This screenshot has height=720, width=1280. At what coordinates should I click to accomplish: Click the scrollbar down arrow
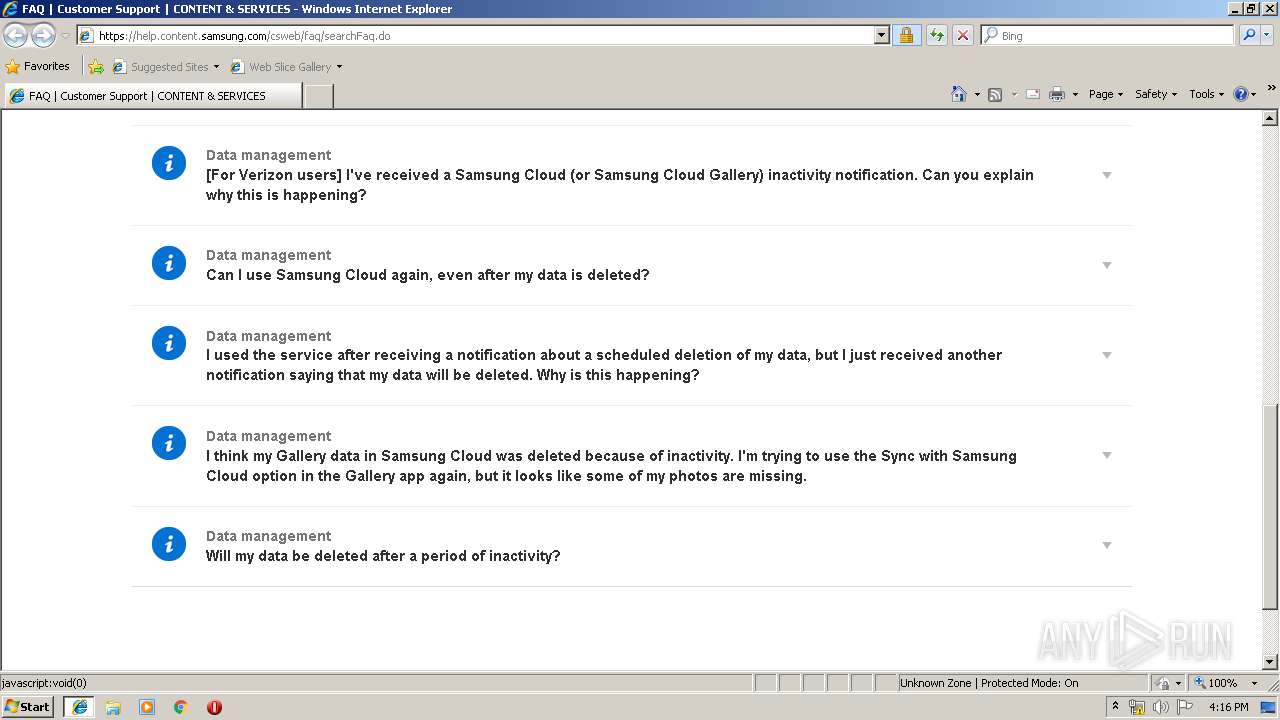point(1270,662)
